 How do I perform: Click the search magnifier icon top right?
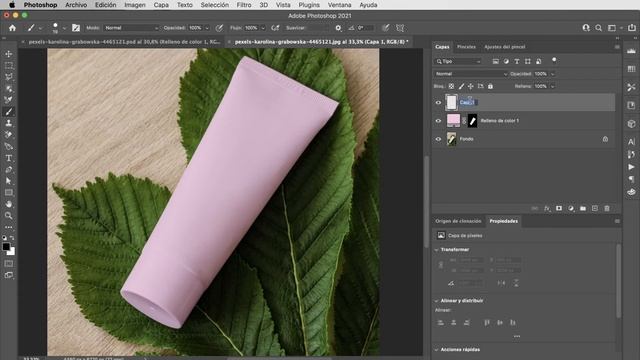[x=598, y=28]
